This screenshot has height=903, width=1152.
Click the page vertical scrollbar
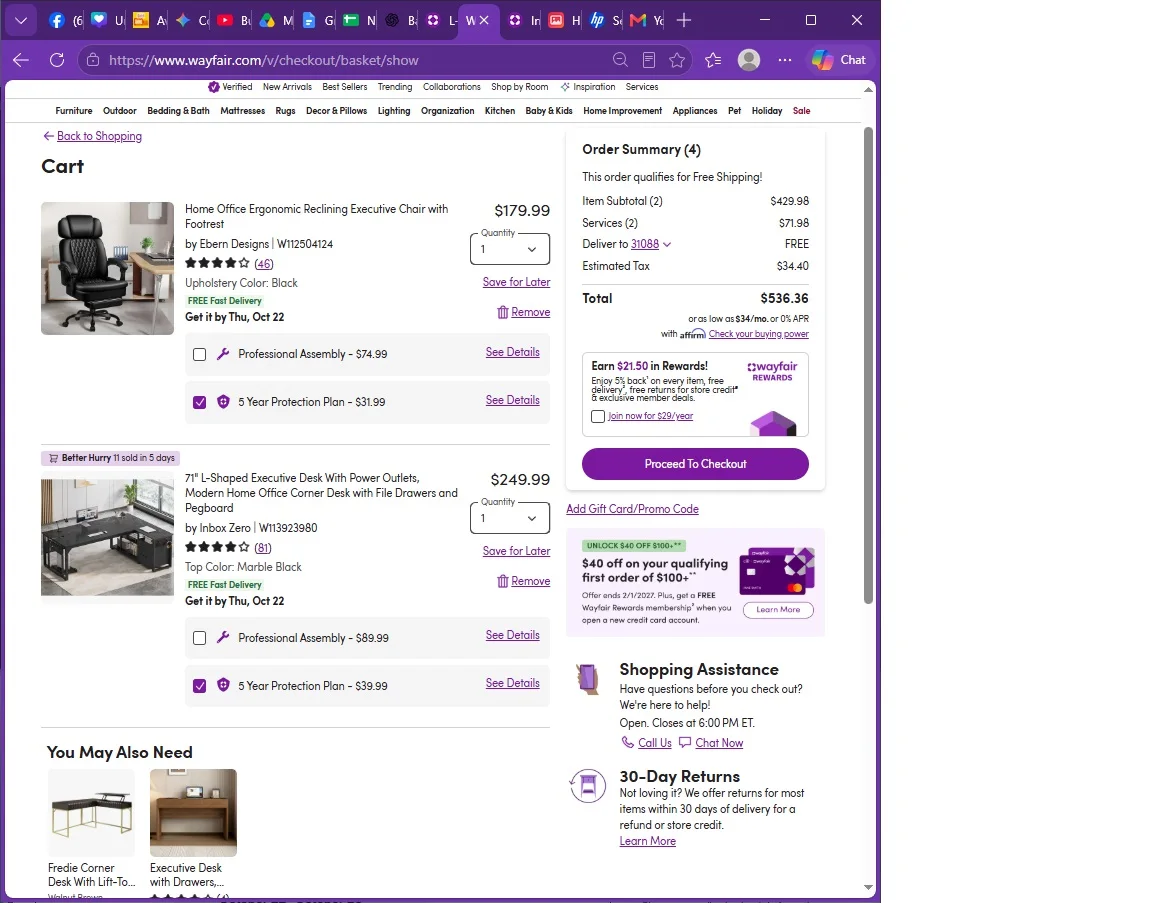pyautogui.click(x=868, y=366)
